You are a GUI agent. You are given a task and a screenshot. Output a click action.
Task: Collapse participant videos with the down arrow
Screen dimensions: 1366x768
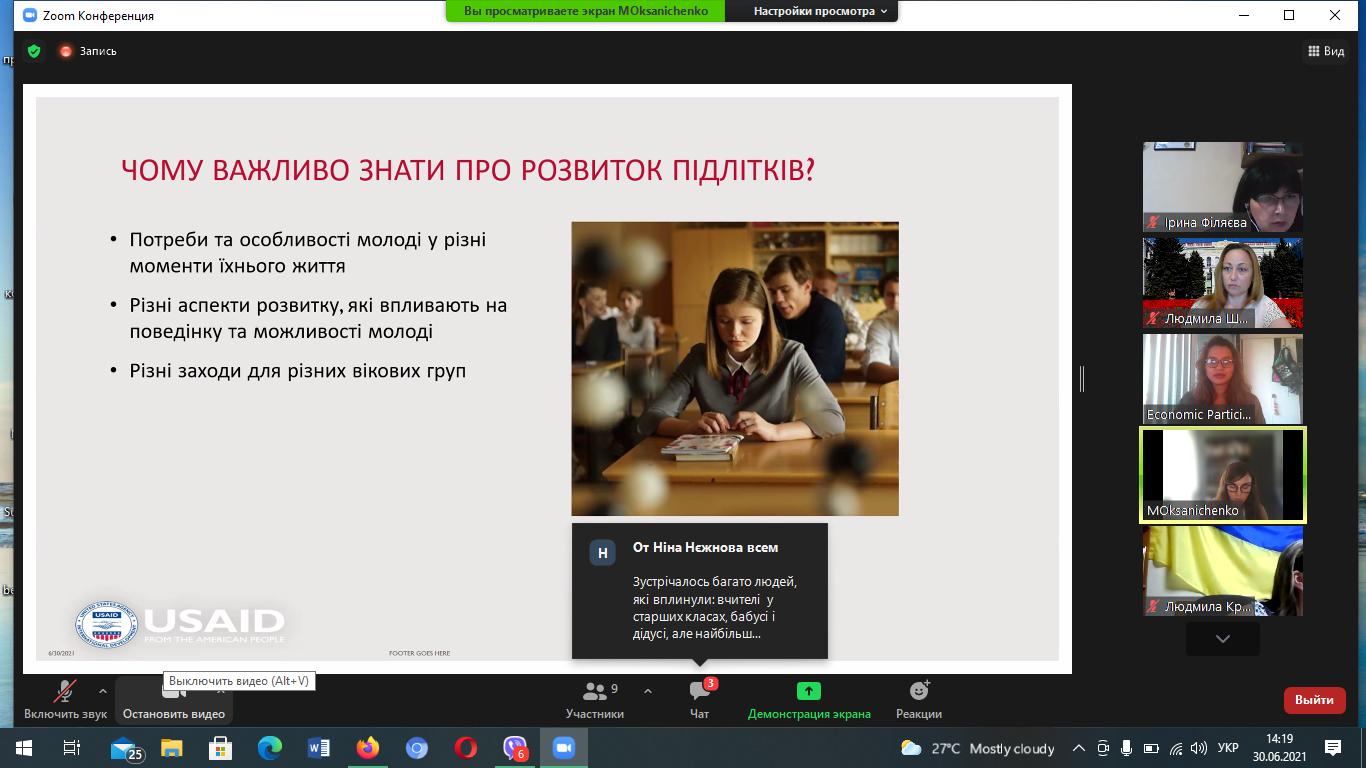[1222, 638]
